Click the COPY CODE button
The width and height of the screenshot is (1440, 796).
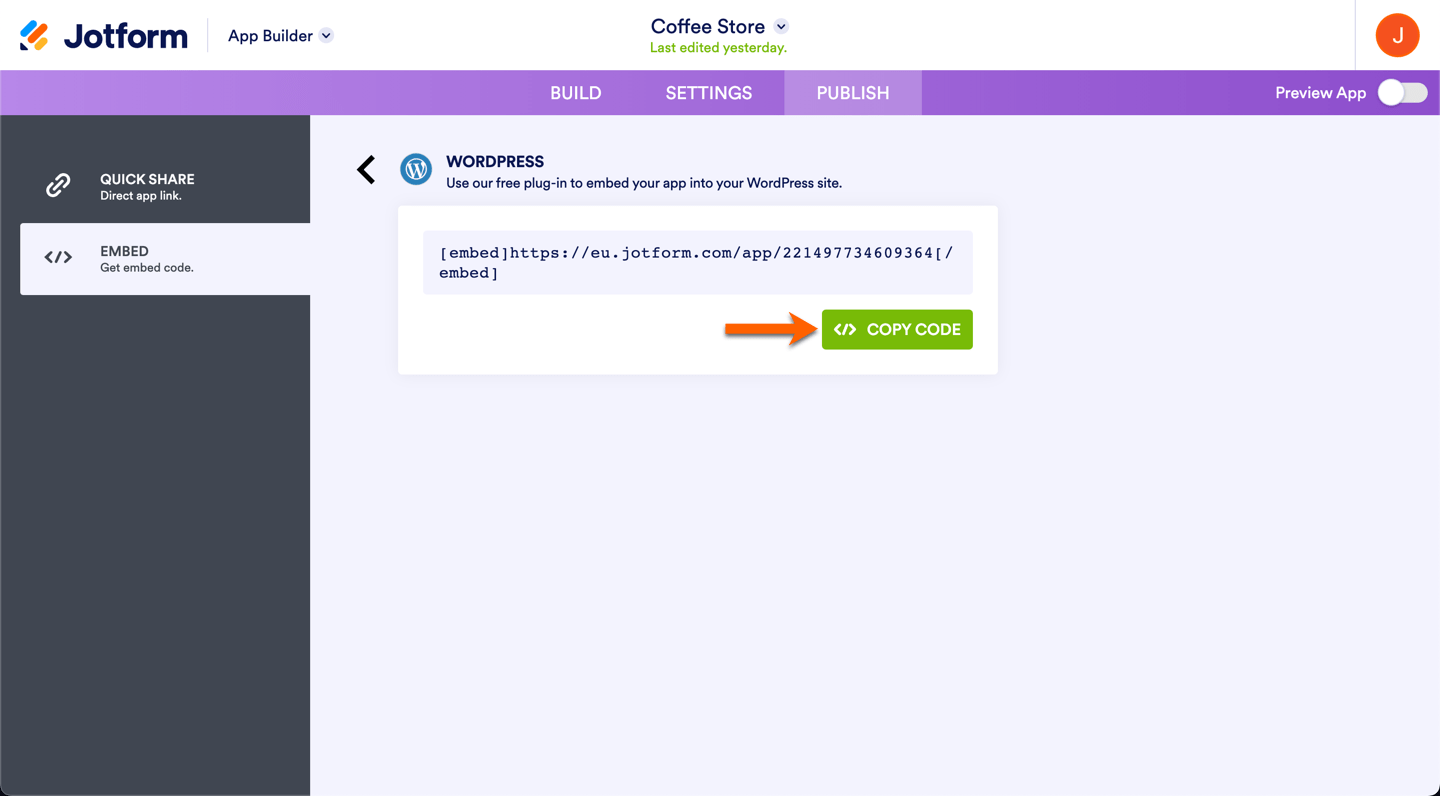coord(897,330)
